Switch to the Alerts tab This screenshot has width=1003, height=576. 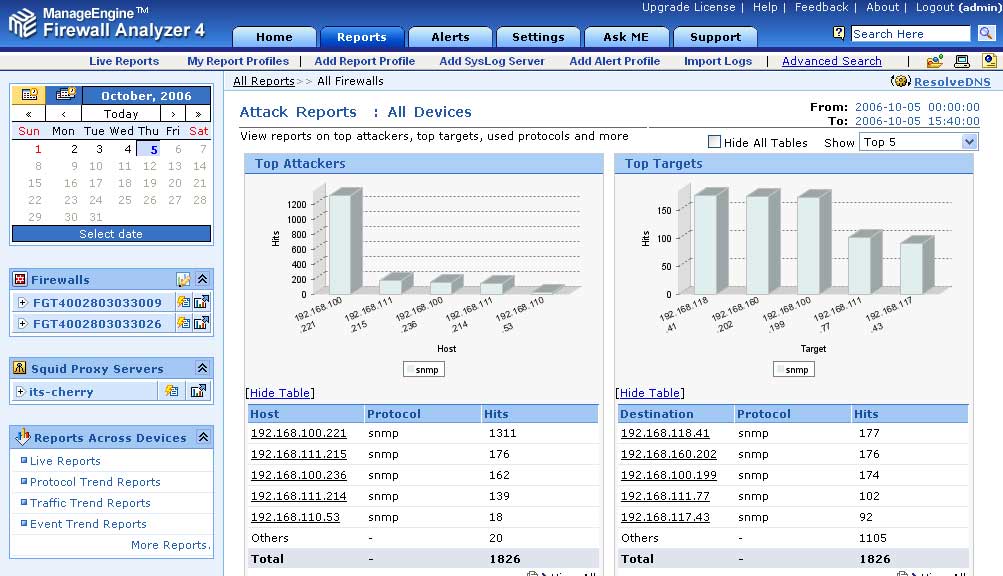450,37
